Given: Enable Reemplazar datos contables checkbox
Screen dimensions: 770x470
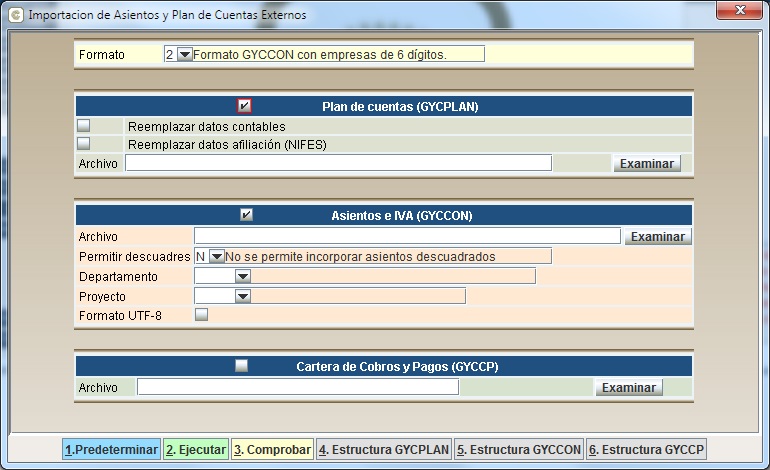Looking at the screenshot, I should pos(83,126).
